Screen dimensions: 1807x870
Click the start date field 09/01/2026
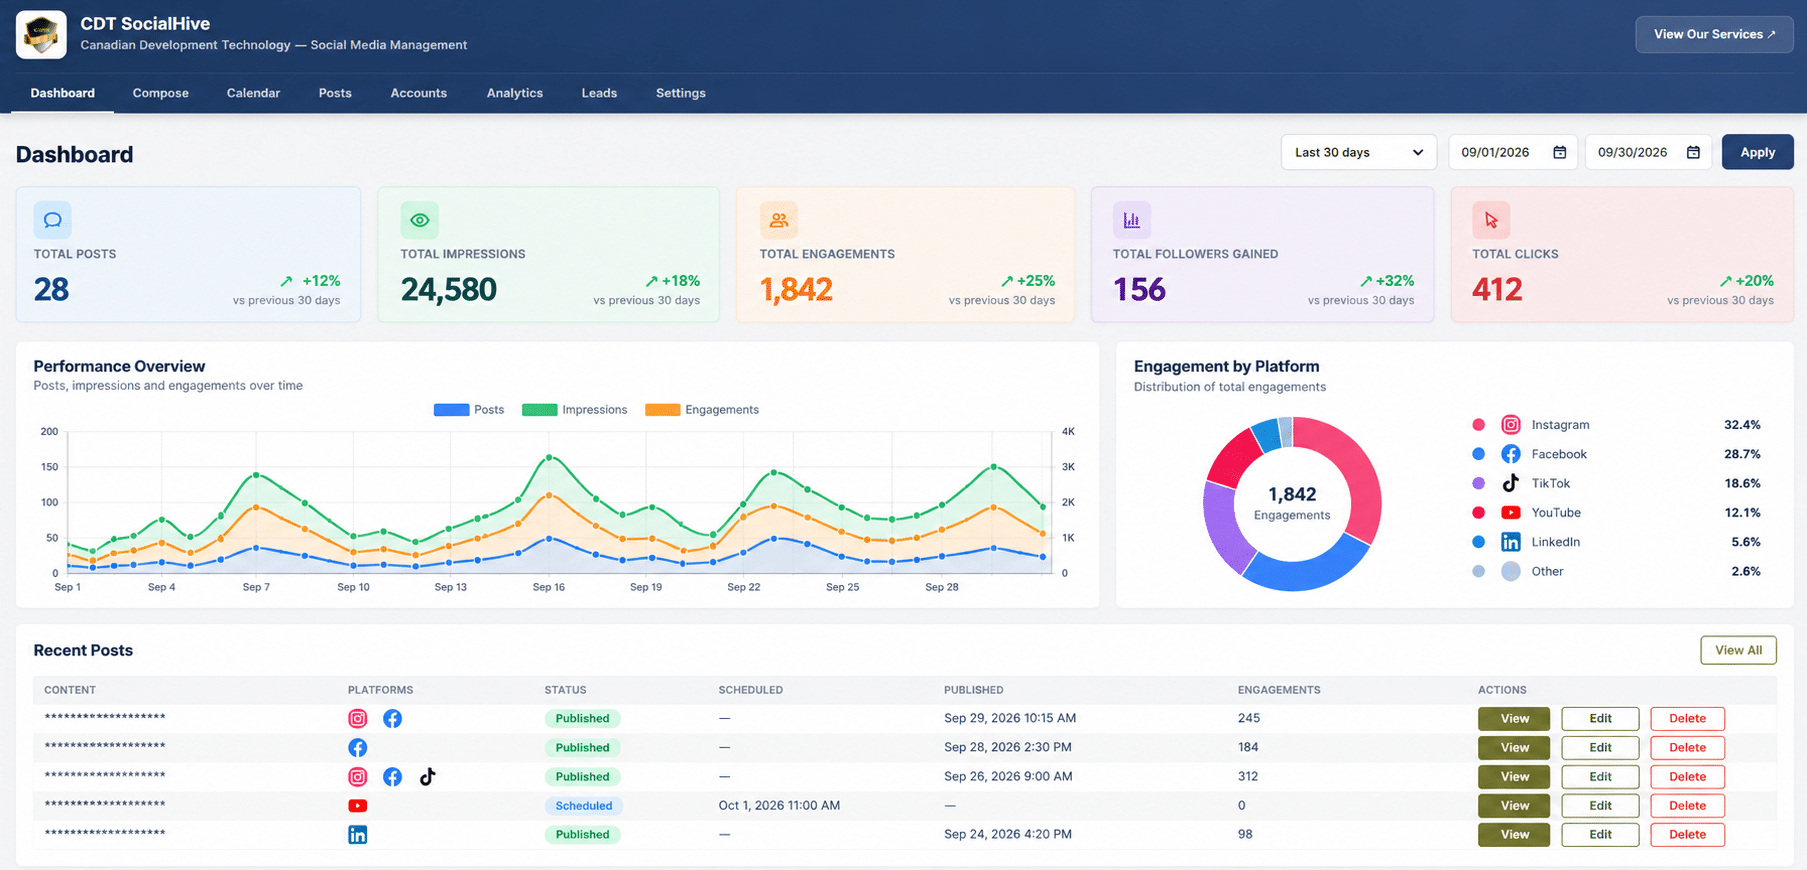pyautogui.click(x=1513, y=153)
